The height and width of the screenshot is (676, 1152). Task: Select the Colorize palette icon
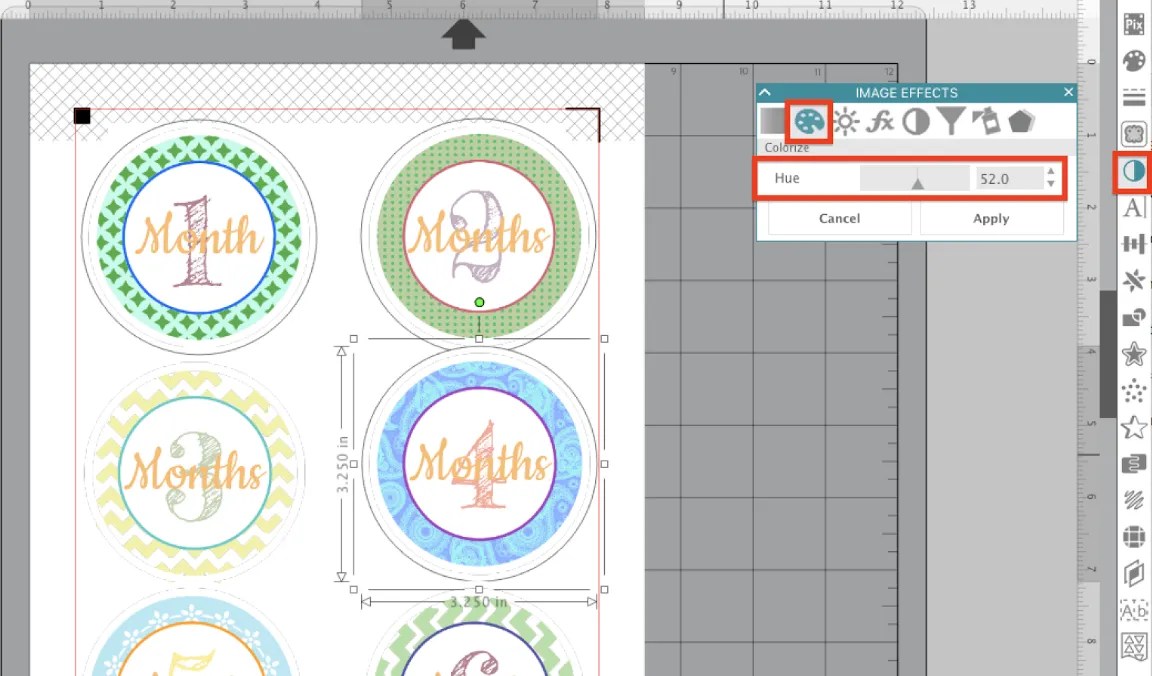point(809,123)
